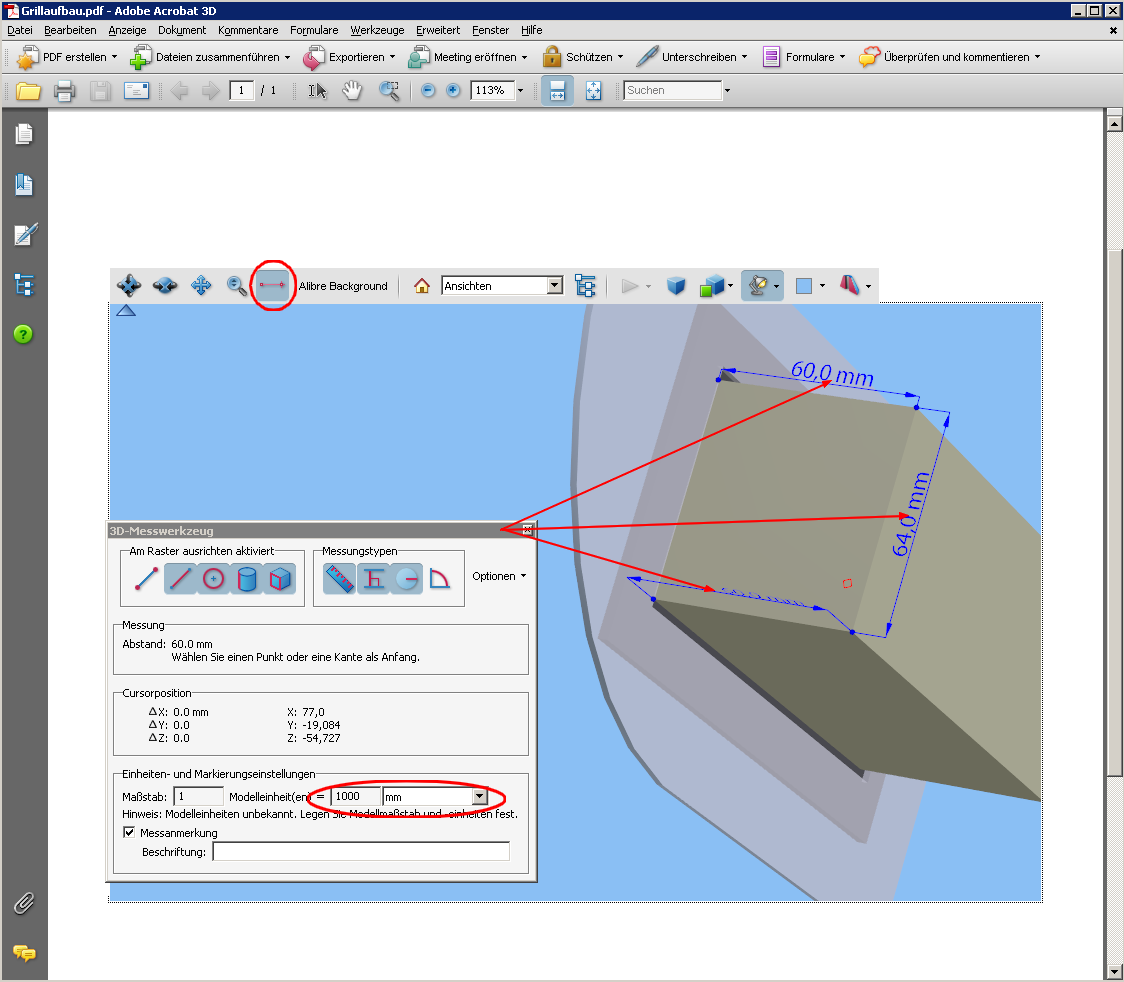Select perpendicular dimension measurement type
The width and height of the screenshot is (1124, 982).
[x=373, y=578]
